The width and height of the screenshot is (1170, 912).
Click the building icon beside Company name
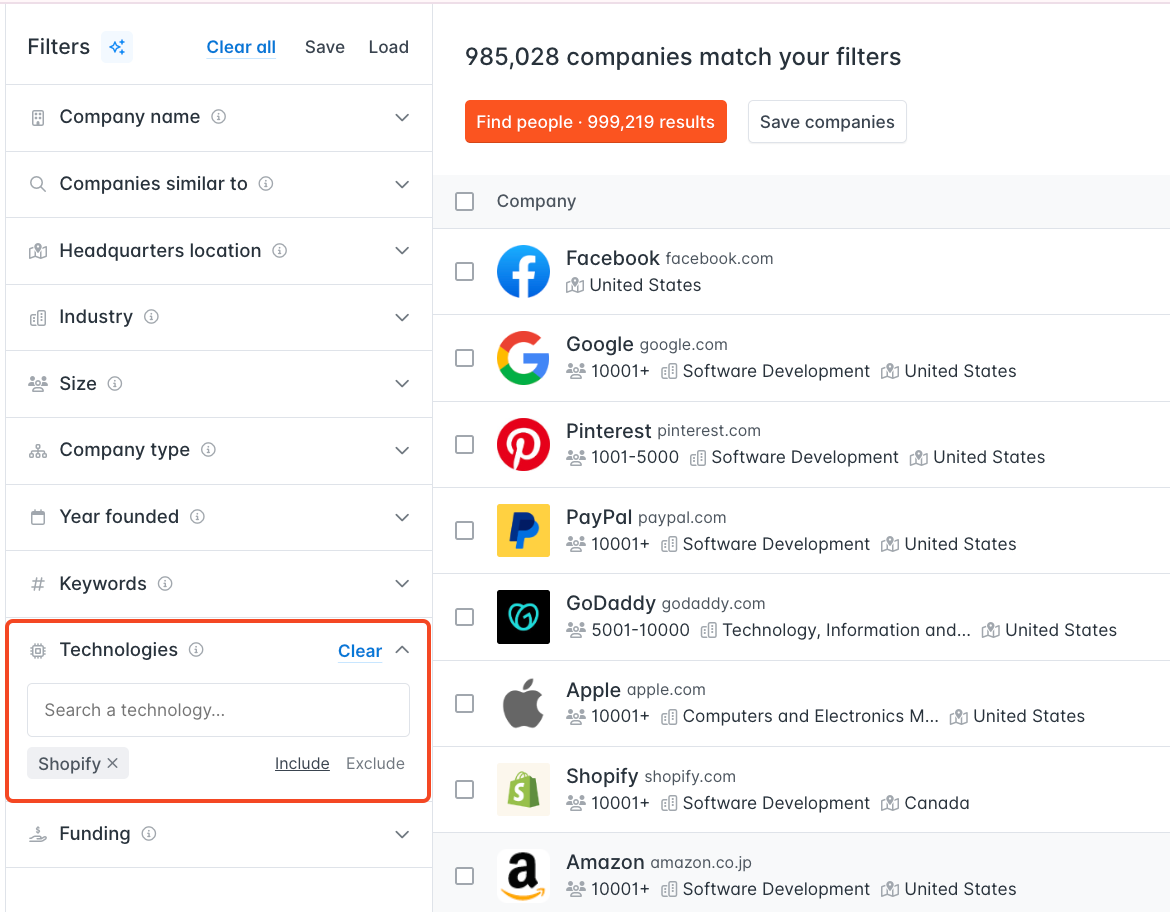[38, 117]
